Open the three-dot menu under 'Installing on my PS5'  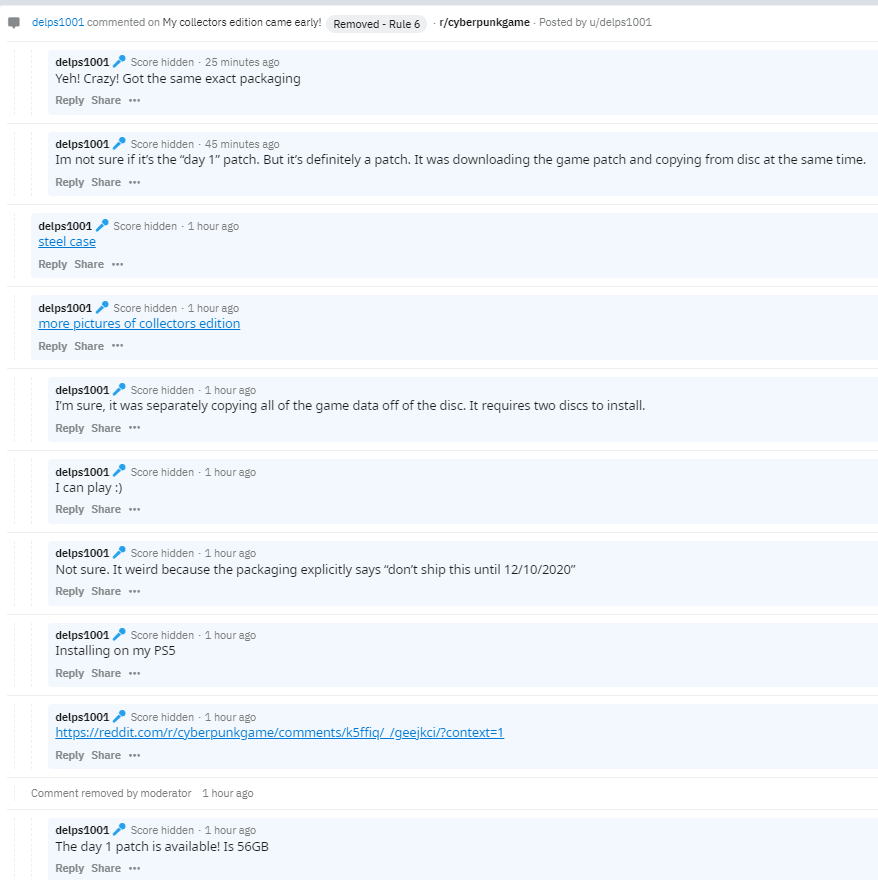(x=135, y=673)
